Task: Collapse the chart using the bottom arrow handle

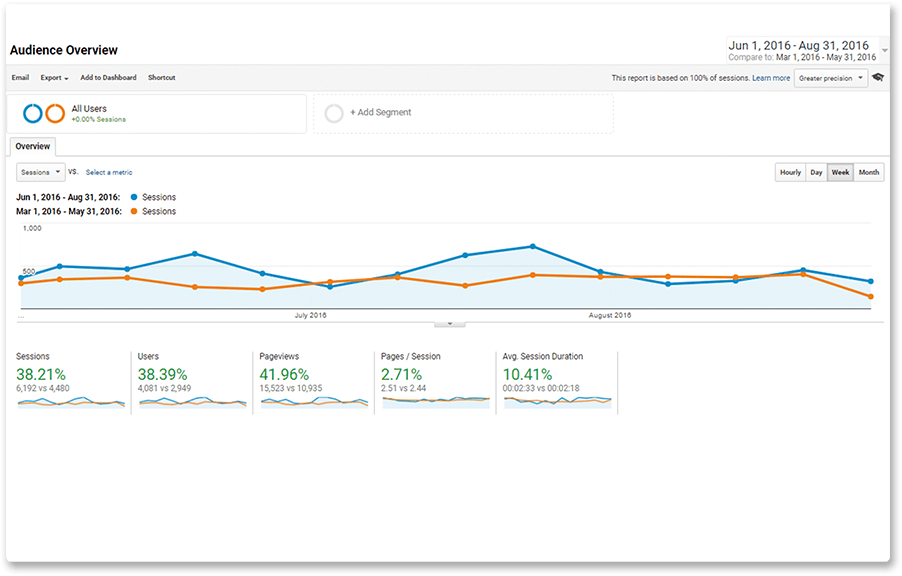Action: pyautogui.click(x=450, y=323)
